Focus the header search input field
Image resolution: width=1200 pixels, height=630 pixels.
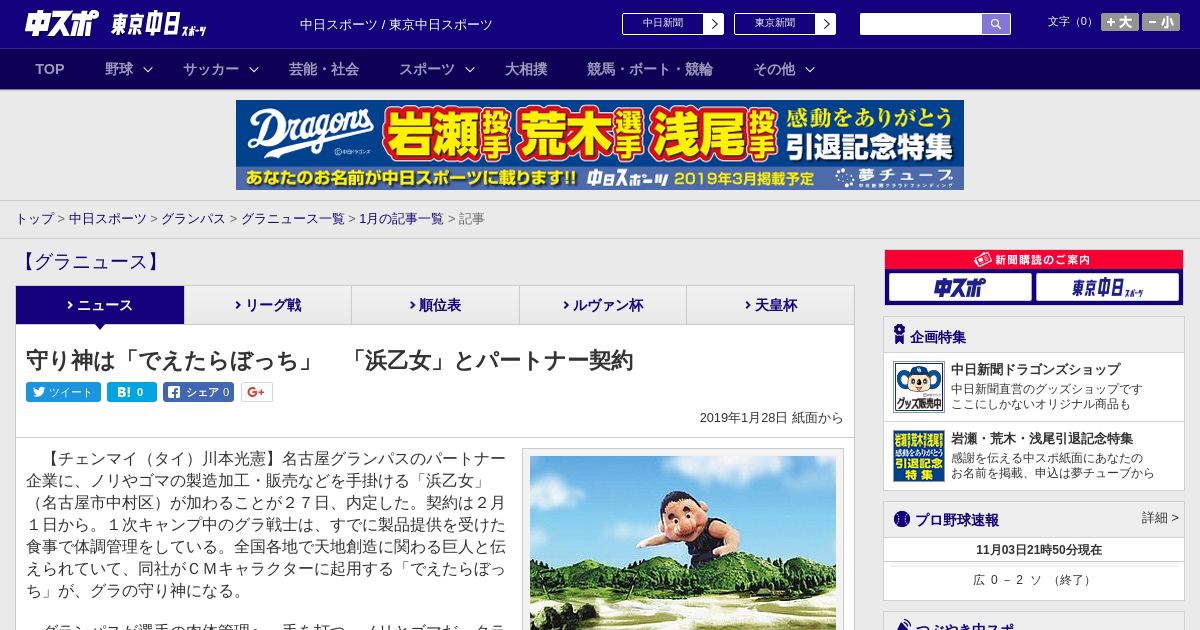coord(921,24)
